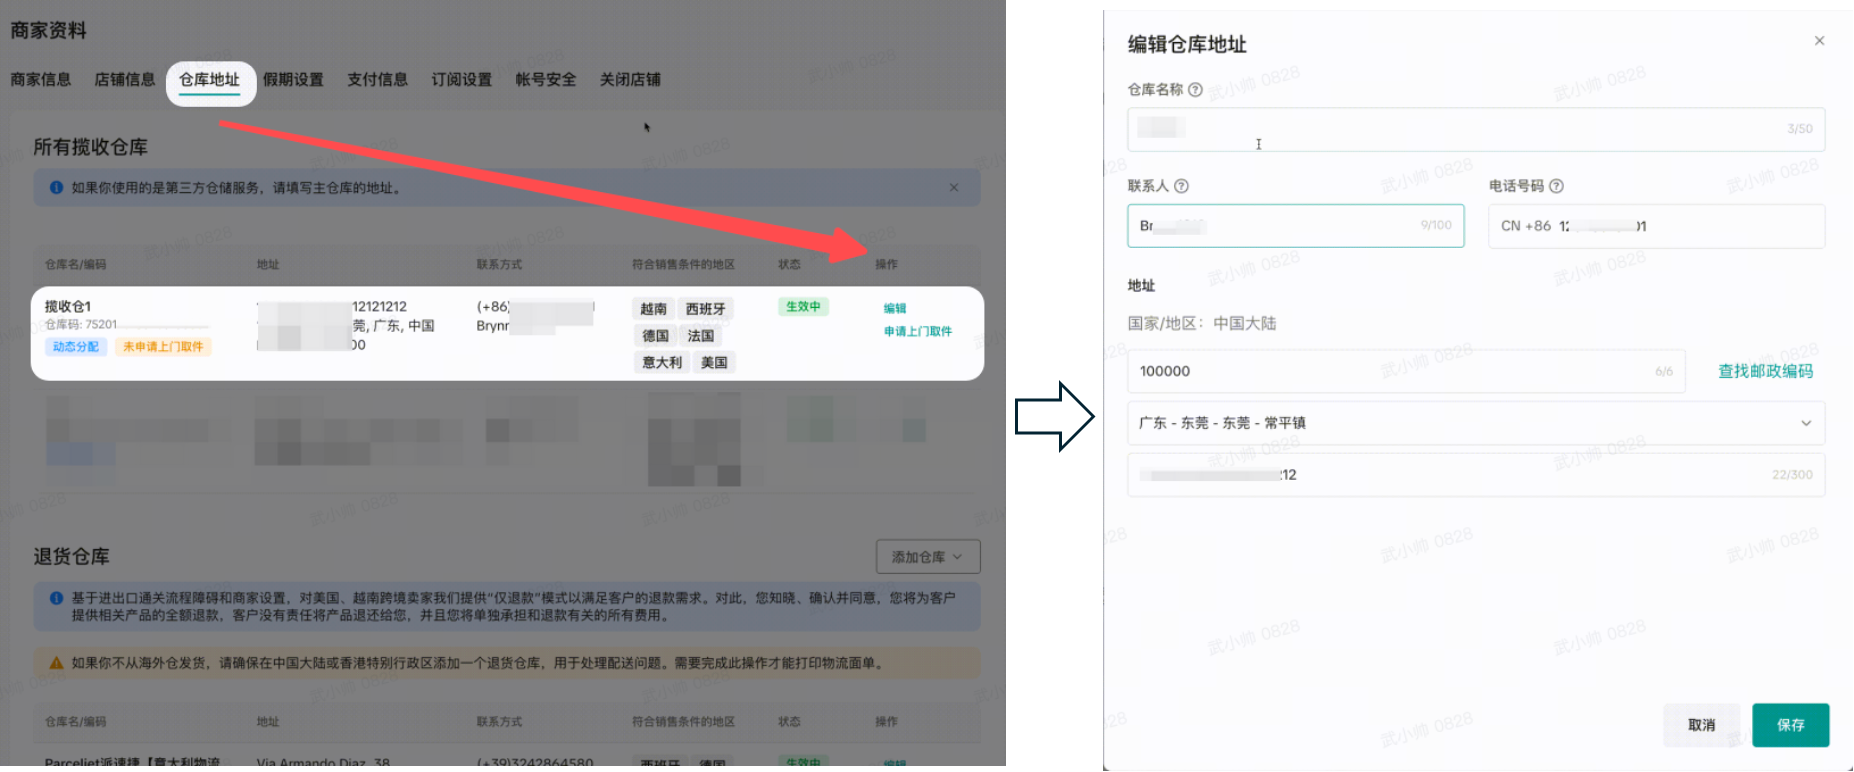Viewport: 1854px width, 772px height.
Task: Open the 商家信息 tab
Action: click(x=41, y=80)
